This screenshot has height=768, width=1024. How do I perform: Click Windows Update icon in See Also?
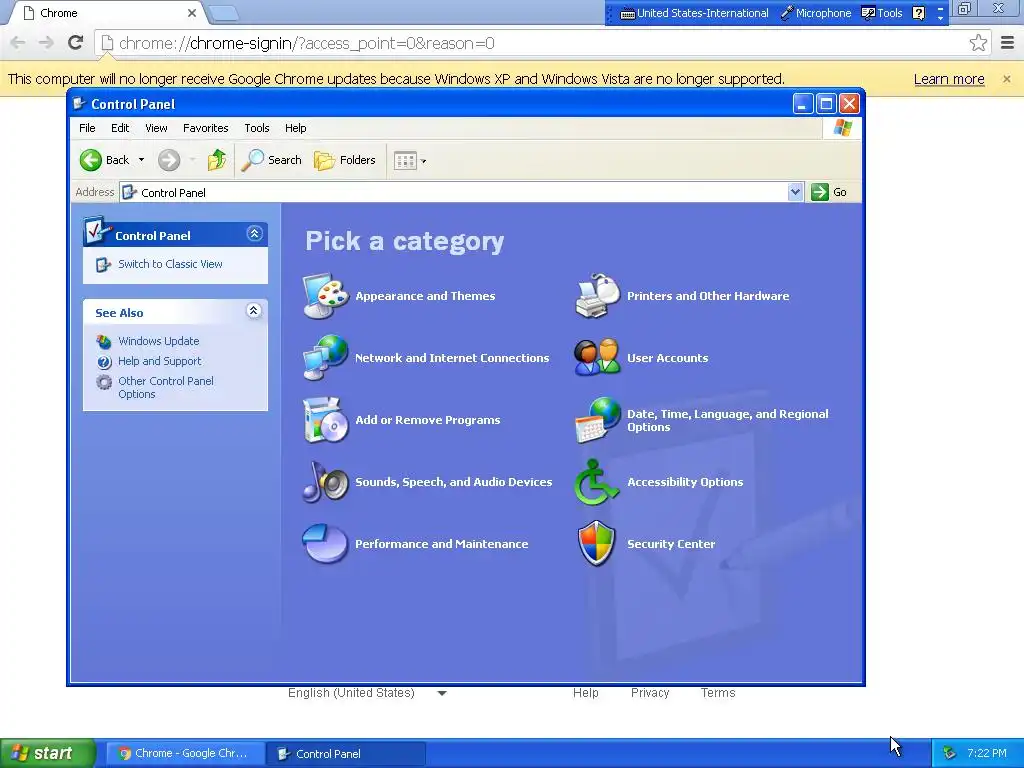click(104, 341)
